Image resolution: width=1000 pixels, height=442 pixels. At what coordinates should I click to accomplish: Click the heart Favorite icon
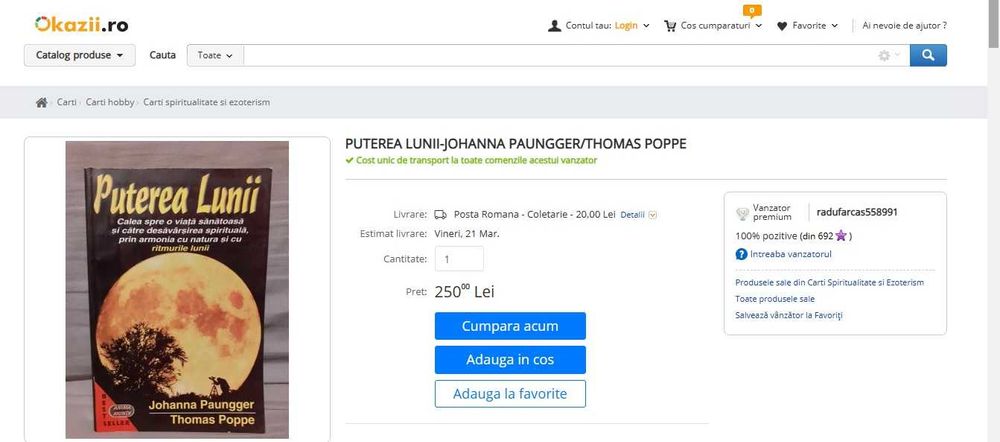[783, 26]
